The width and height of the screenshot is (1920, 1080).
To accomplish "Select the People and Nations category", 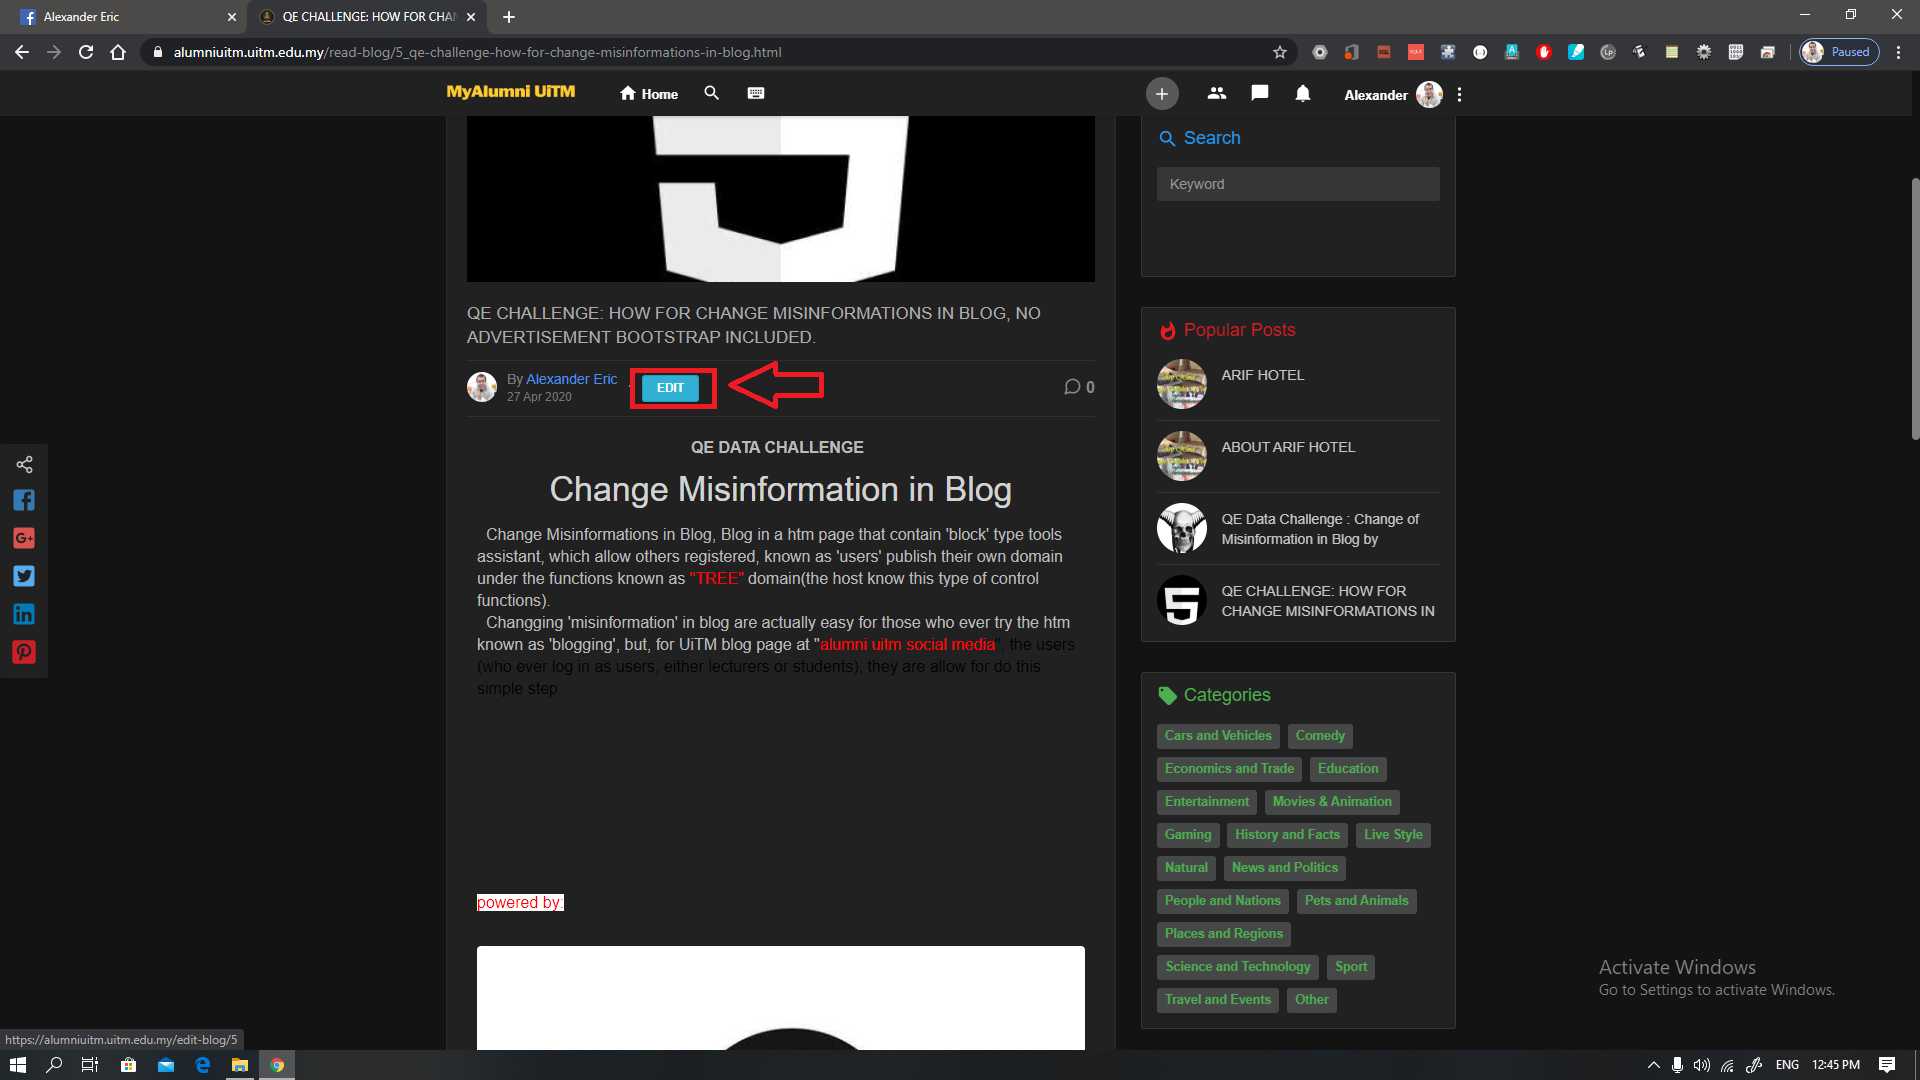I will (x=1222, y=901).
